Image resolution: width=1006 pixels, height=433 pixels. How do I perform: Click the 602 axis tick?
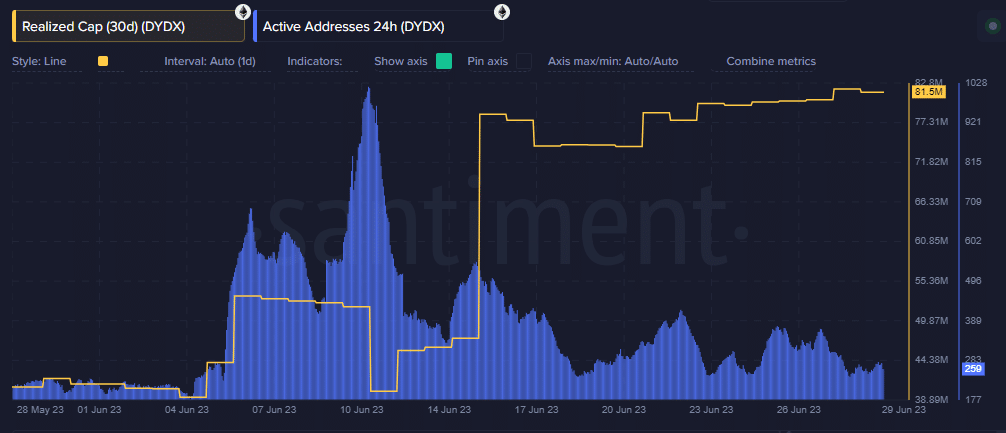tap(972, 241)
